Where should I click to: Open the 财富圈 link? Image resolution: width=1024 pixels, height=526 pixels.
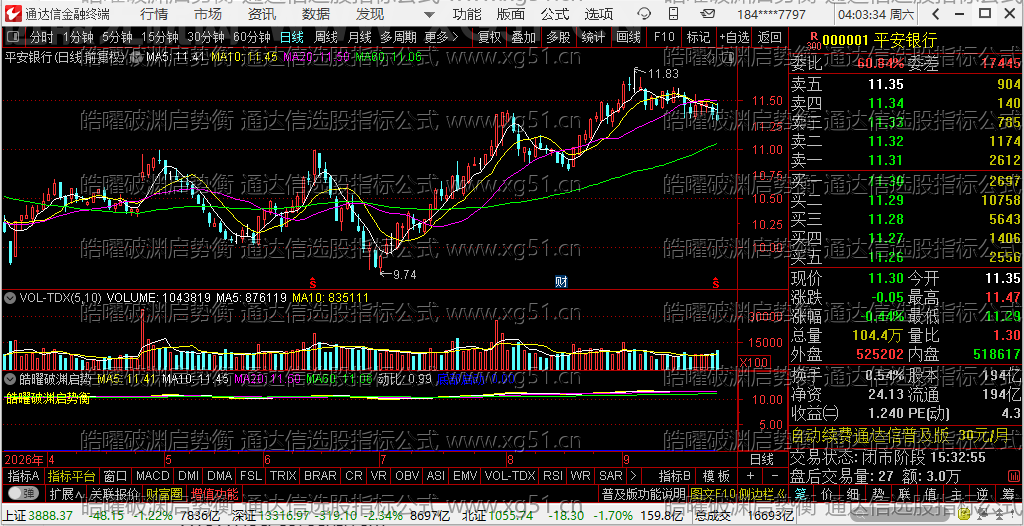pyautogui.click(x=164, y=493)
